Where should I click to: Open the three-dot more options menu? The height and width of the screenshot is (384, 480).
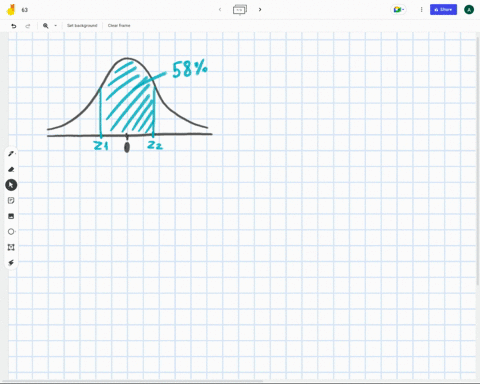tap(421, 10)
